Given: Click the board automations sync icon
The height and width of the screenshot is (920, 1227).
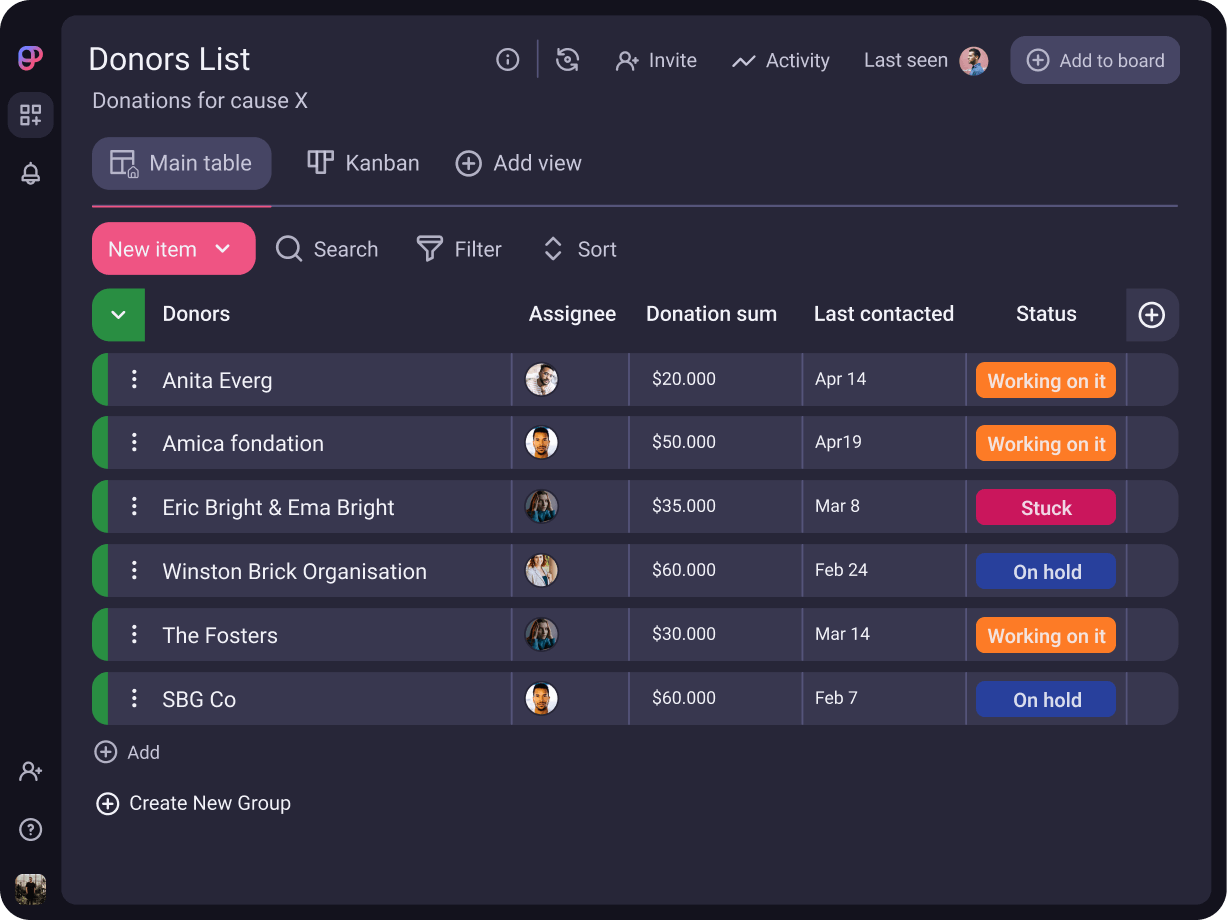Looking at the screenshot, I should [568, 60].
